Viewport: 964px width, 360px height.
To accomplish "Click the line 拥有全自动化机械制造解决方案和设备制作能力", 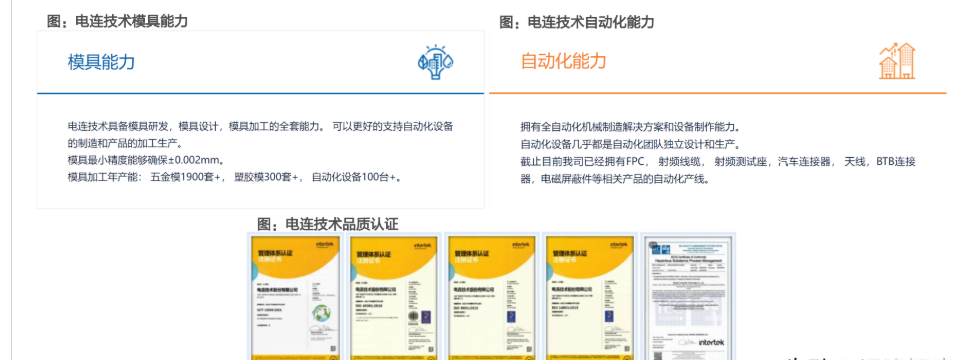I will tap(630, 128).
